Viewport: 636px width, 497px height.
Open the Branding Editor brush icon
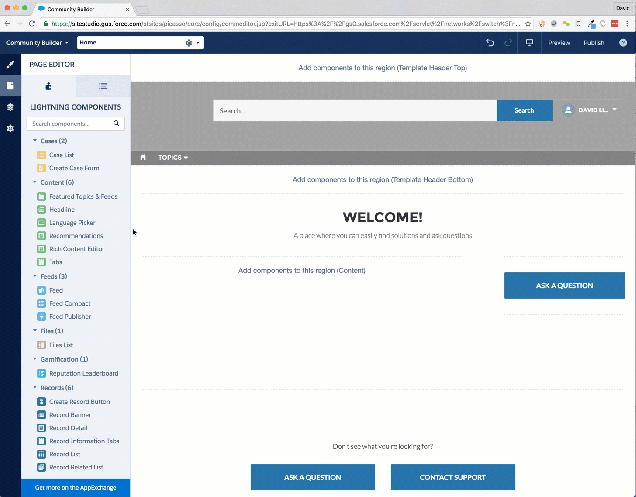point(10,64)
